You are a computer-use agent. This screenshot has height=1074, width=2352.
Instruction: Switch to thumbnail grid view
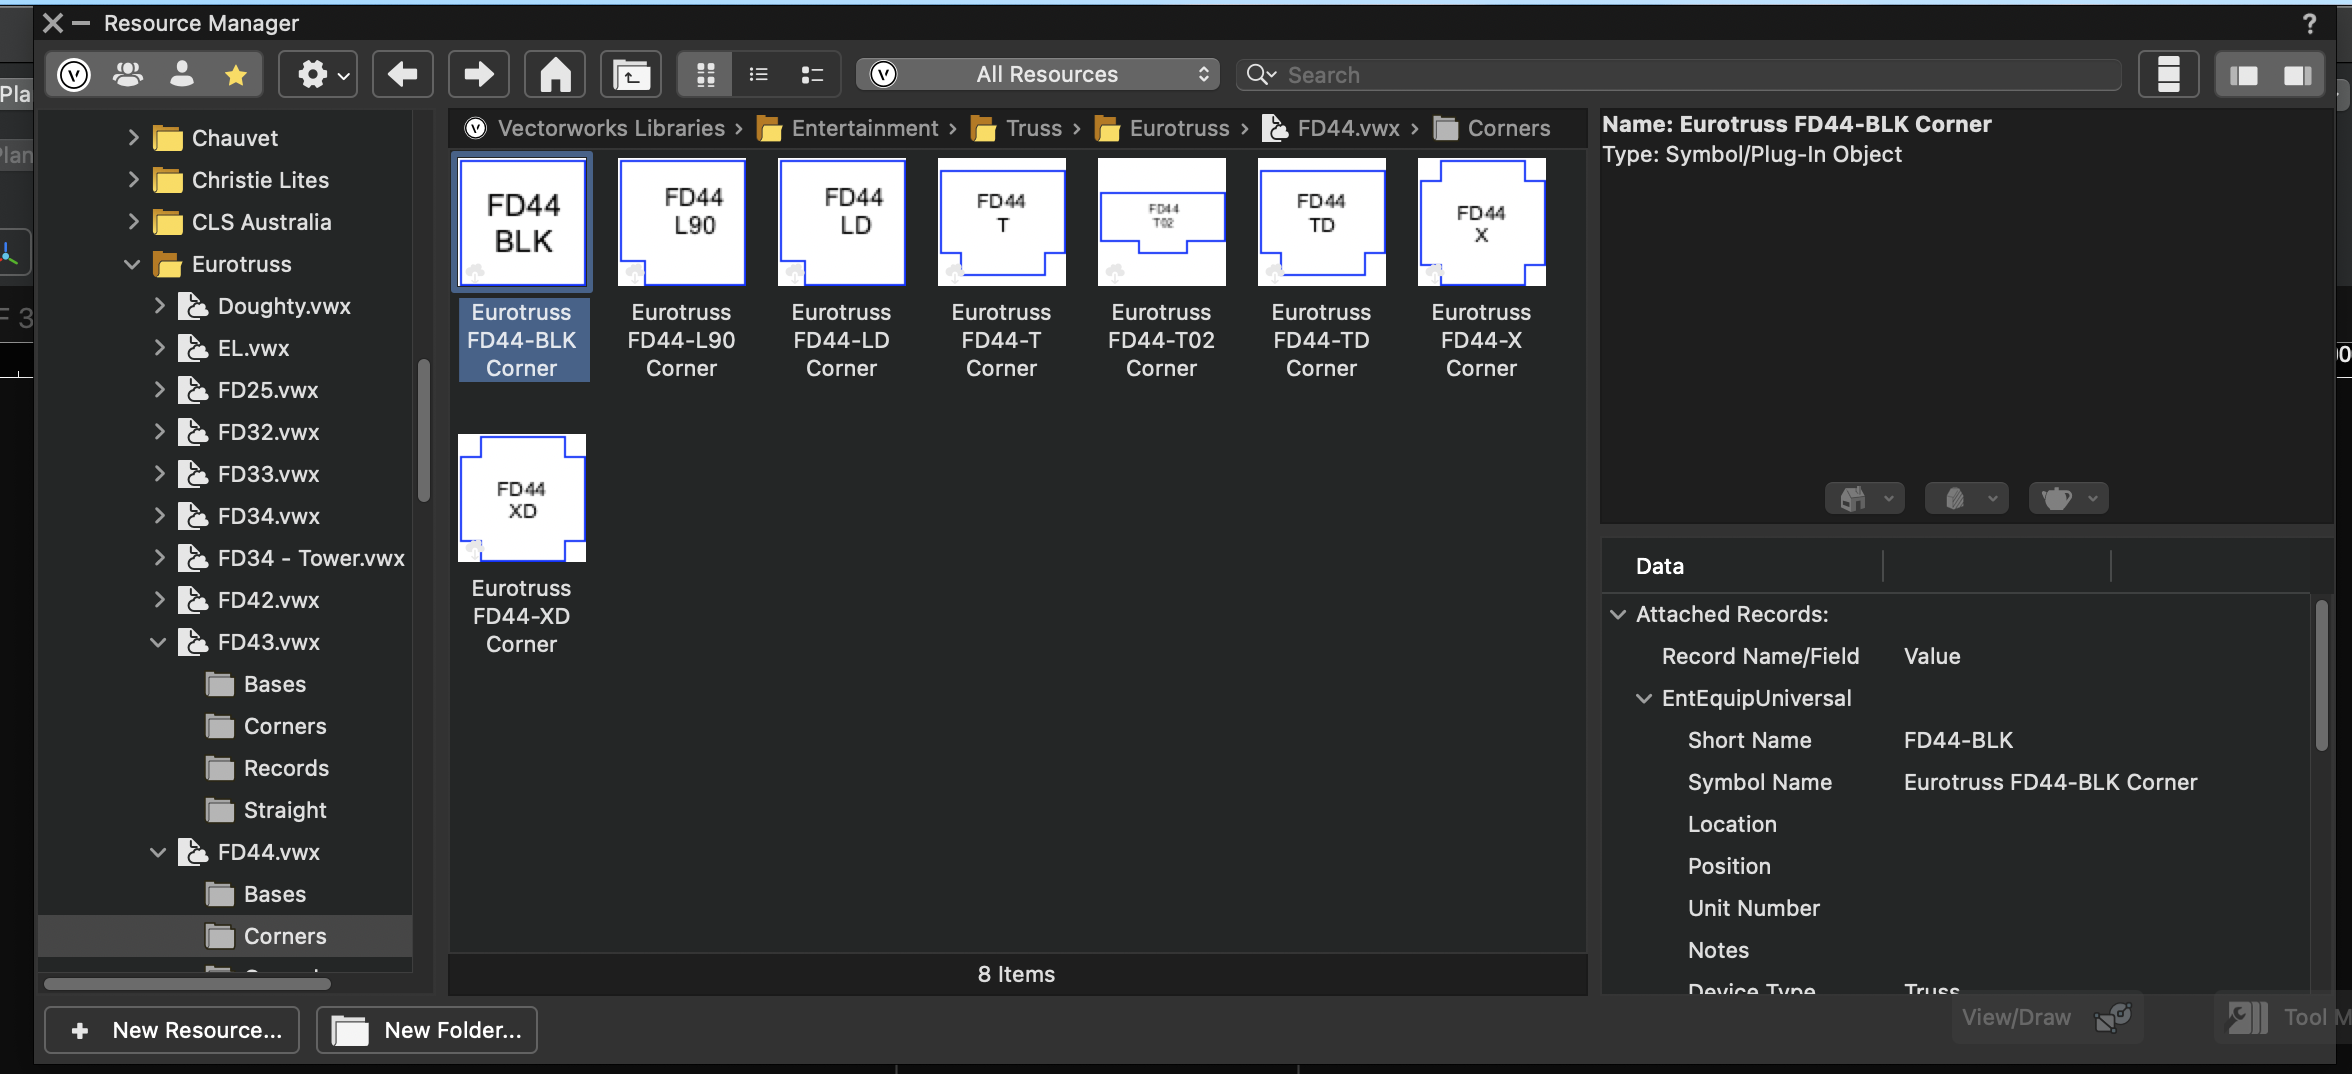tap(705, 75)
